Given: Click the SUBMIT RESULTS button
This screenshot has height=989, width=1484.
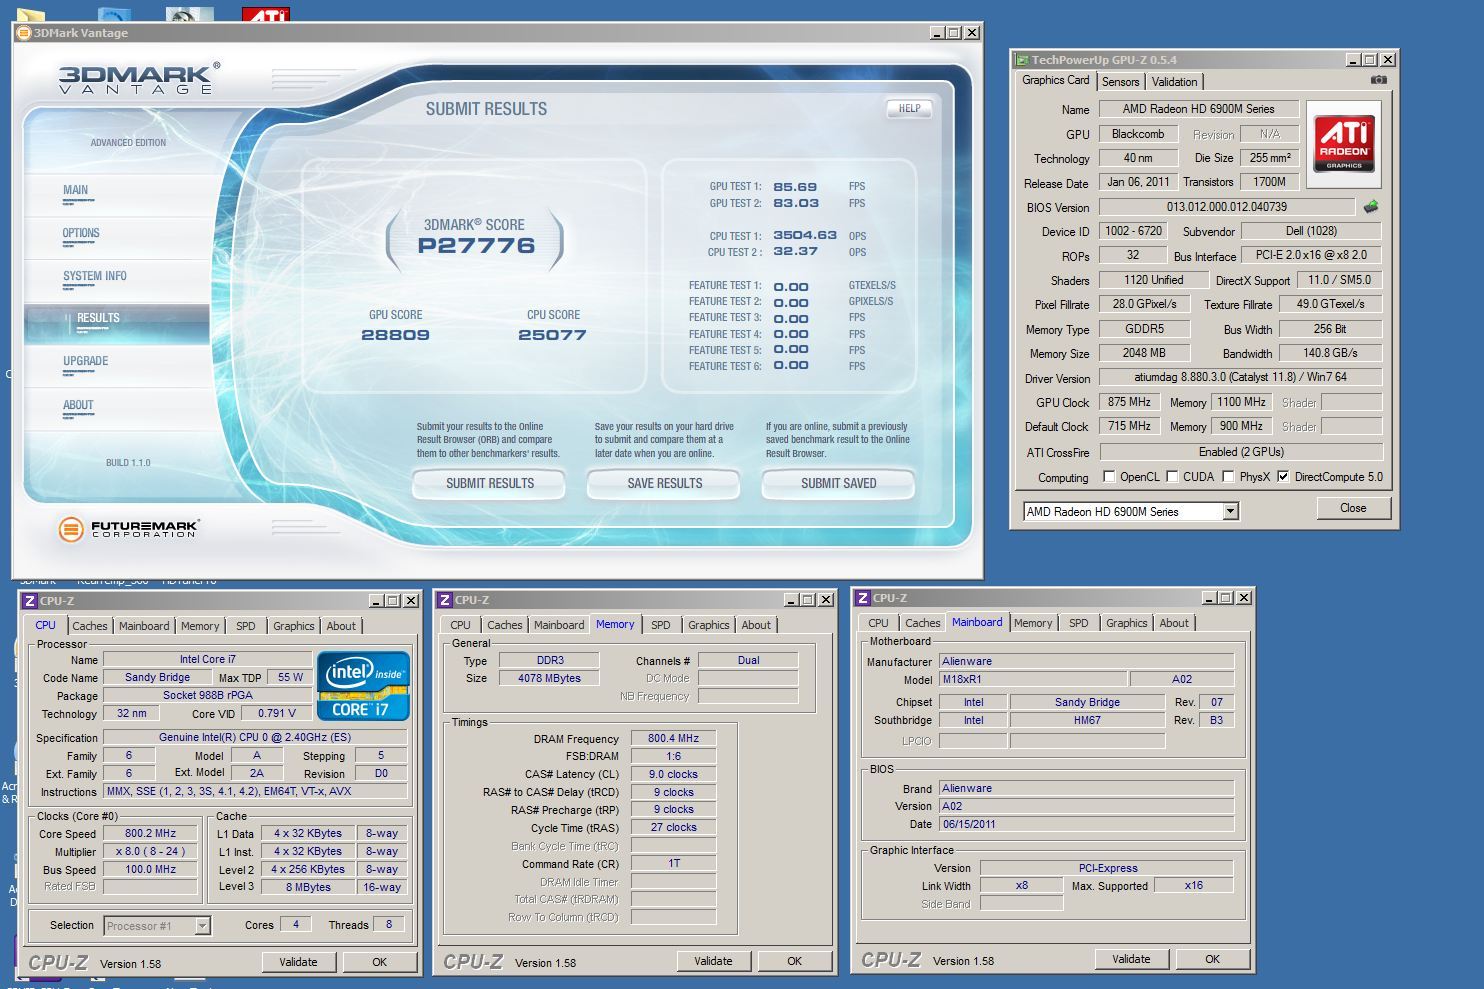Looking at the screenshot, I should point(489,484).
